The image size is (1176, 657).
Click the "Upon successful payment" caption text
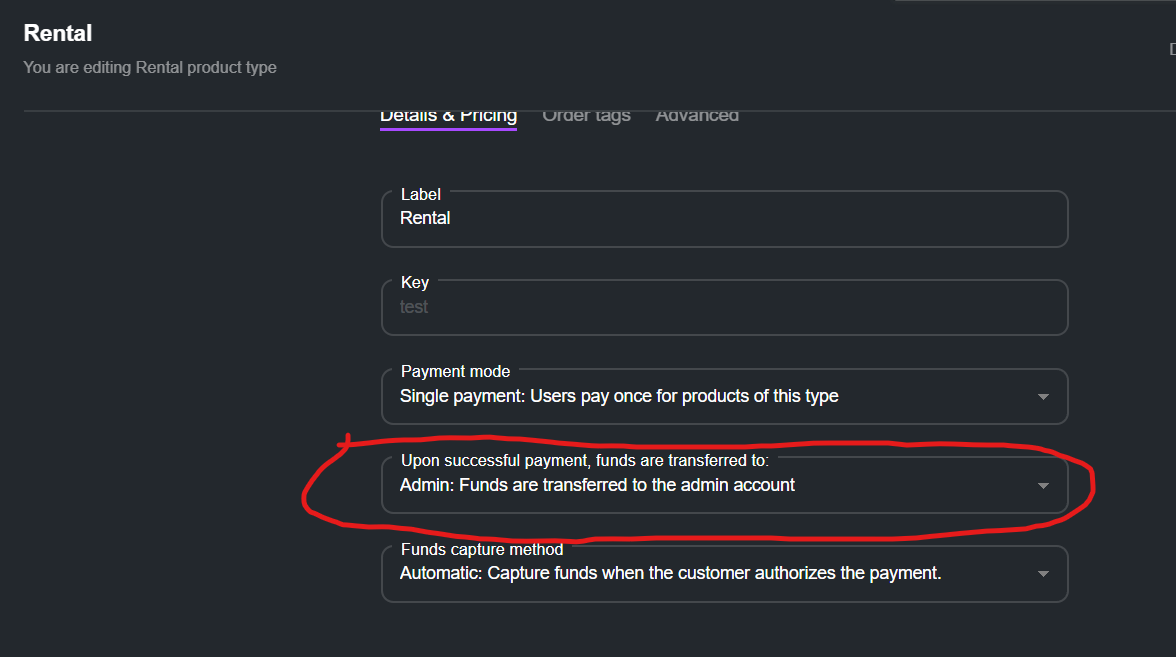tap(584, 461)
